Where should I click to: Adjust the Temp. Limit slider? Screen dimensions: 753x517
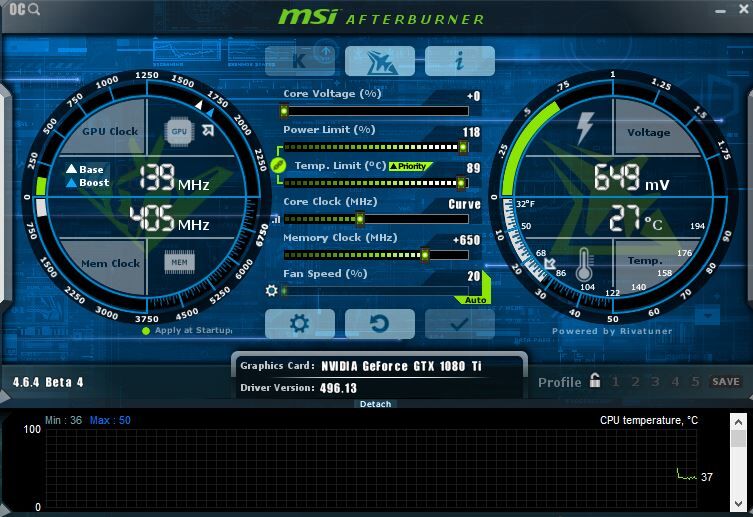coord(376,183)
